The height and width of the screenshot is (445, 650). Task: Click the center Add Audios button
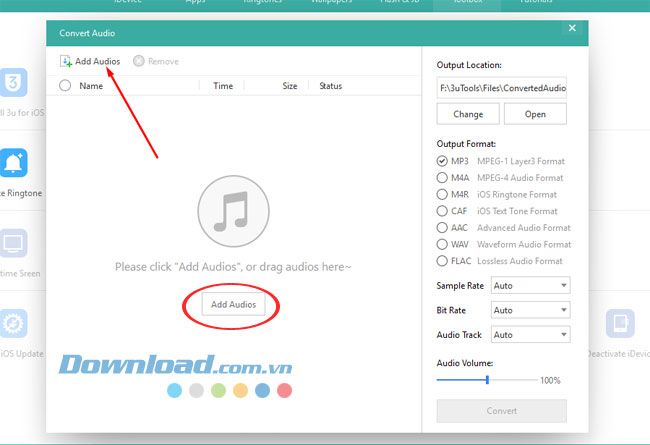click(233, 304)
